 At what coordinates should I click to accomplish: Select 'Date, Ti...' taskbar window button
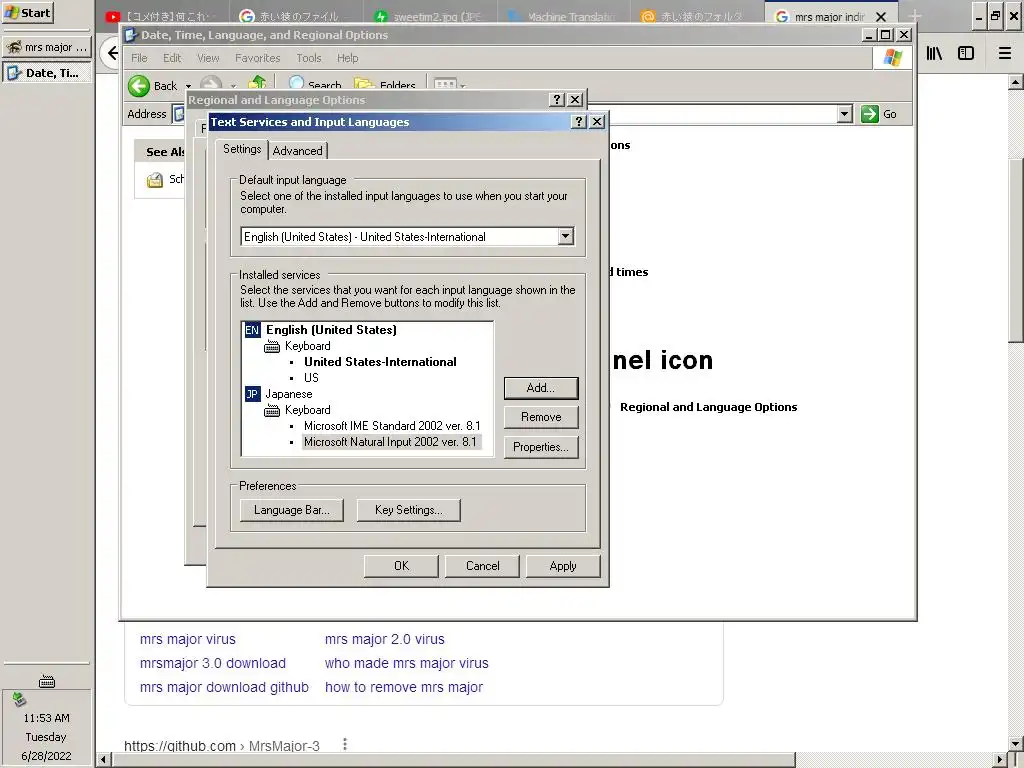(x=47, y=72)
